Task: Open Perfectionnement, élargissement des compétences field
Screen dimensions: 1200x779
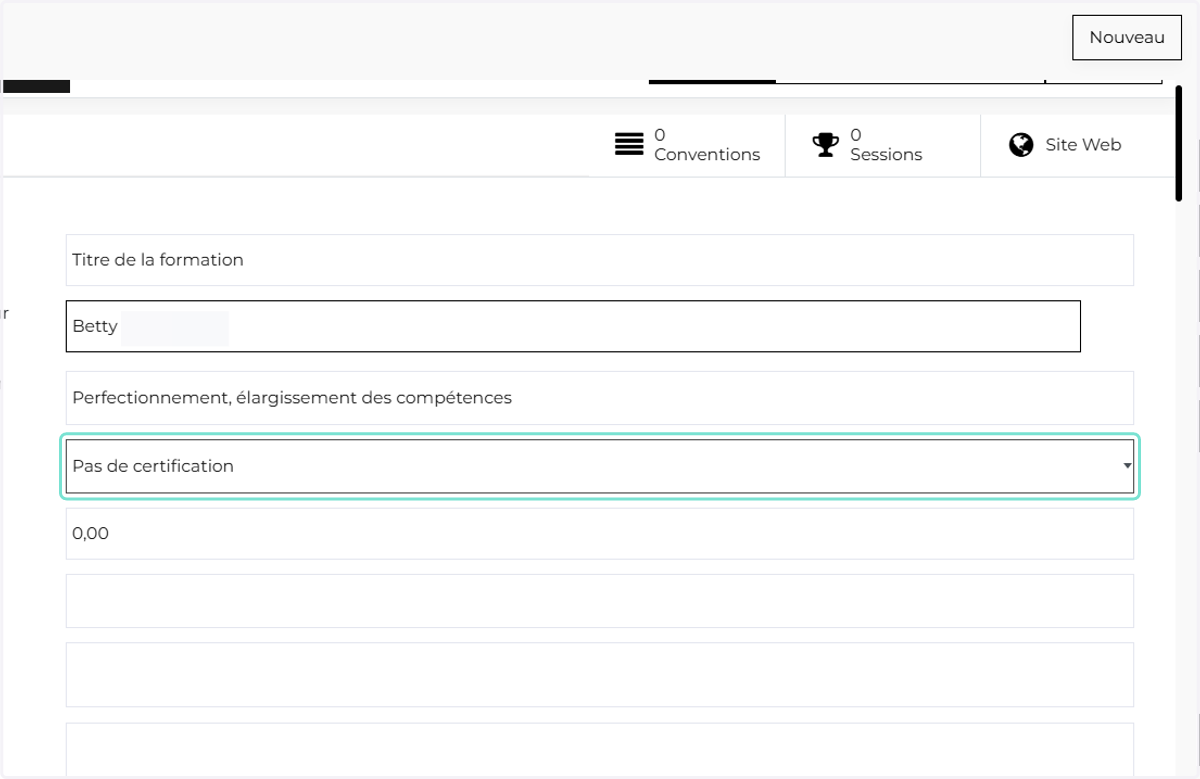Action: [600, 398]
